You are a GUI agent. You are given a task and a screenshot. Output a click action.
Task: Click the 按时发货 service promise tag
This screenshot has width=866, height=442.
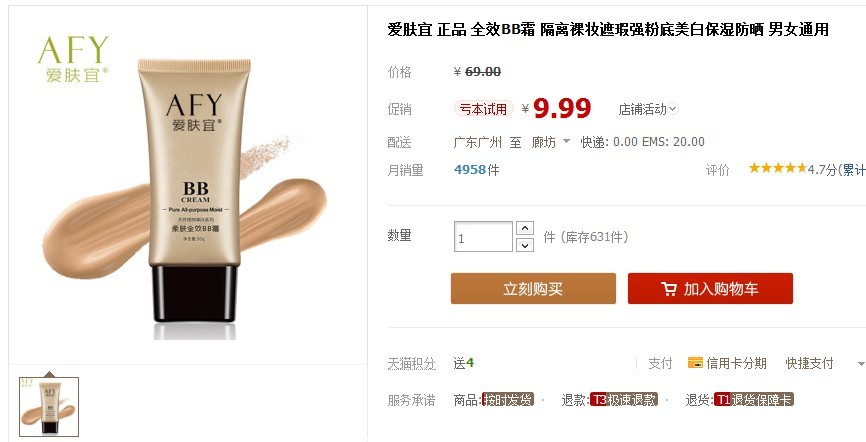pos(508,399)
